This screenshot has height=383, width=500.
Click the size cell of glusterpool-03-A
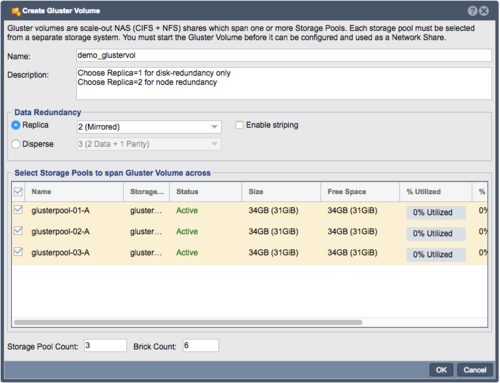(273, 253)
